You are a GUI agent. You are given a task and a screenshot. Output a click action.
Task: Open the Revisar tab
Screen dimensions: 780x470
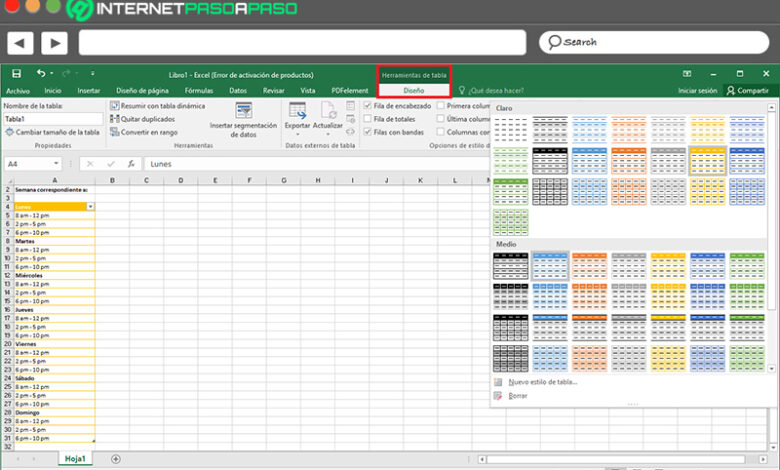pyautogui.click(x=274, y=91)
